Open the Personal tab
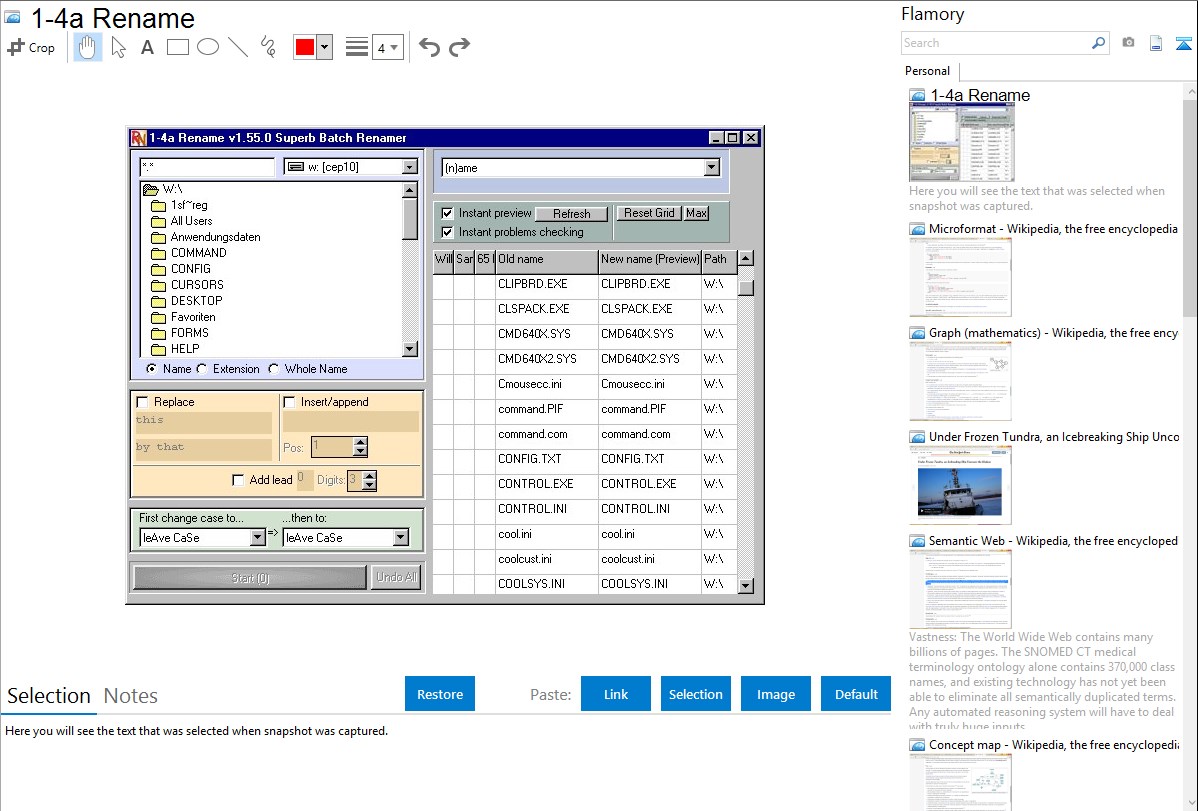1198x811 pixels. 927,71
